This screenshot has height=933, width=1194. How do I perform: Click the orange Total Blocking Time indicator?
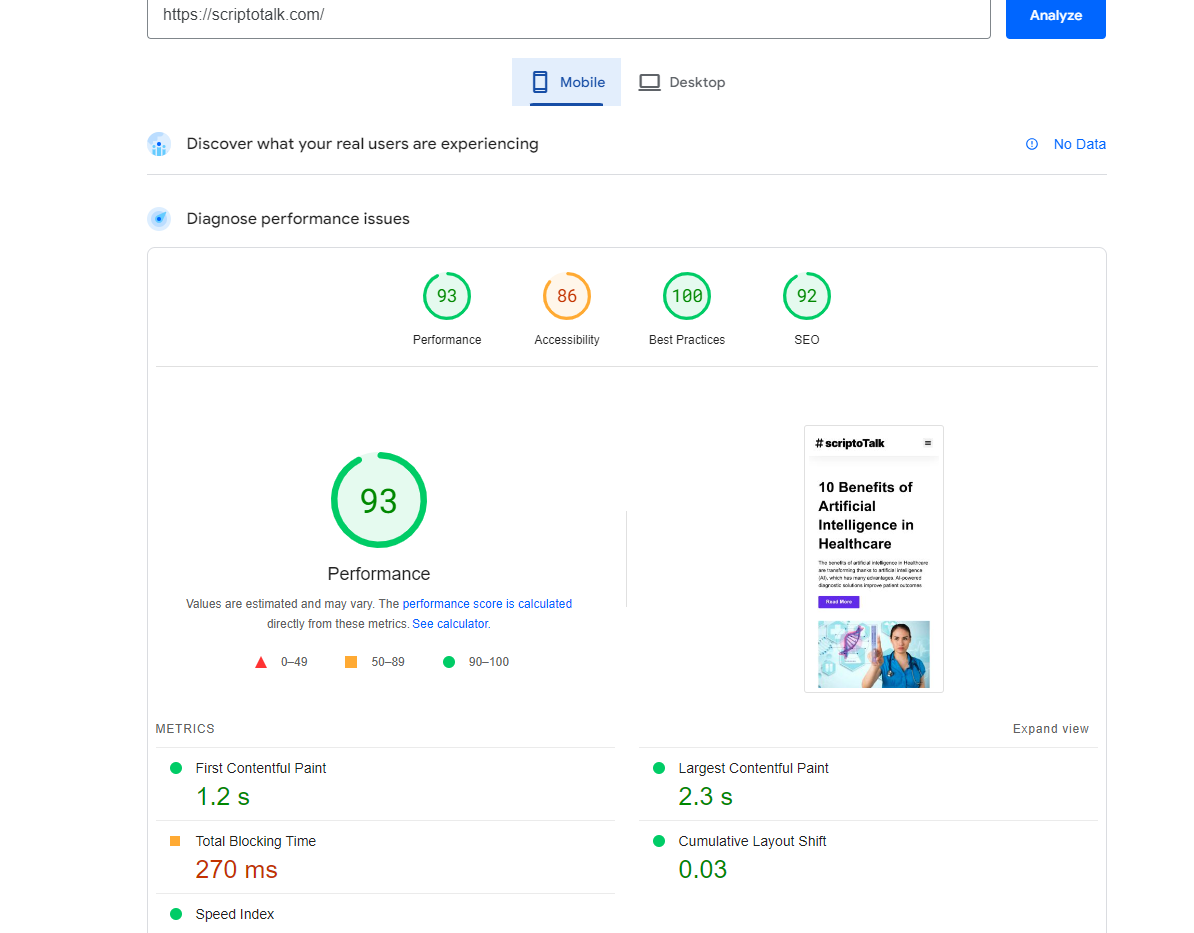pos(176,841)
